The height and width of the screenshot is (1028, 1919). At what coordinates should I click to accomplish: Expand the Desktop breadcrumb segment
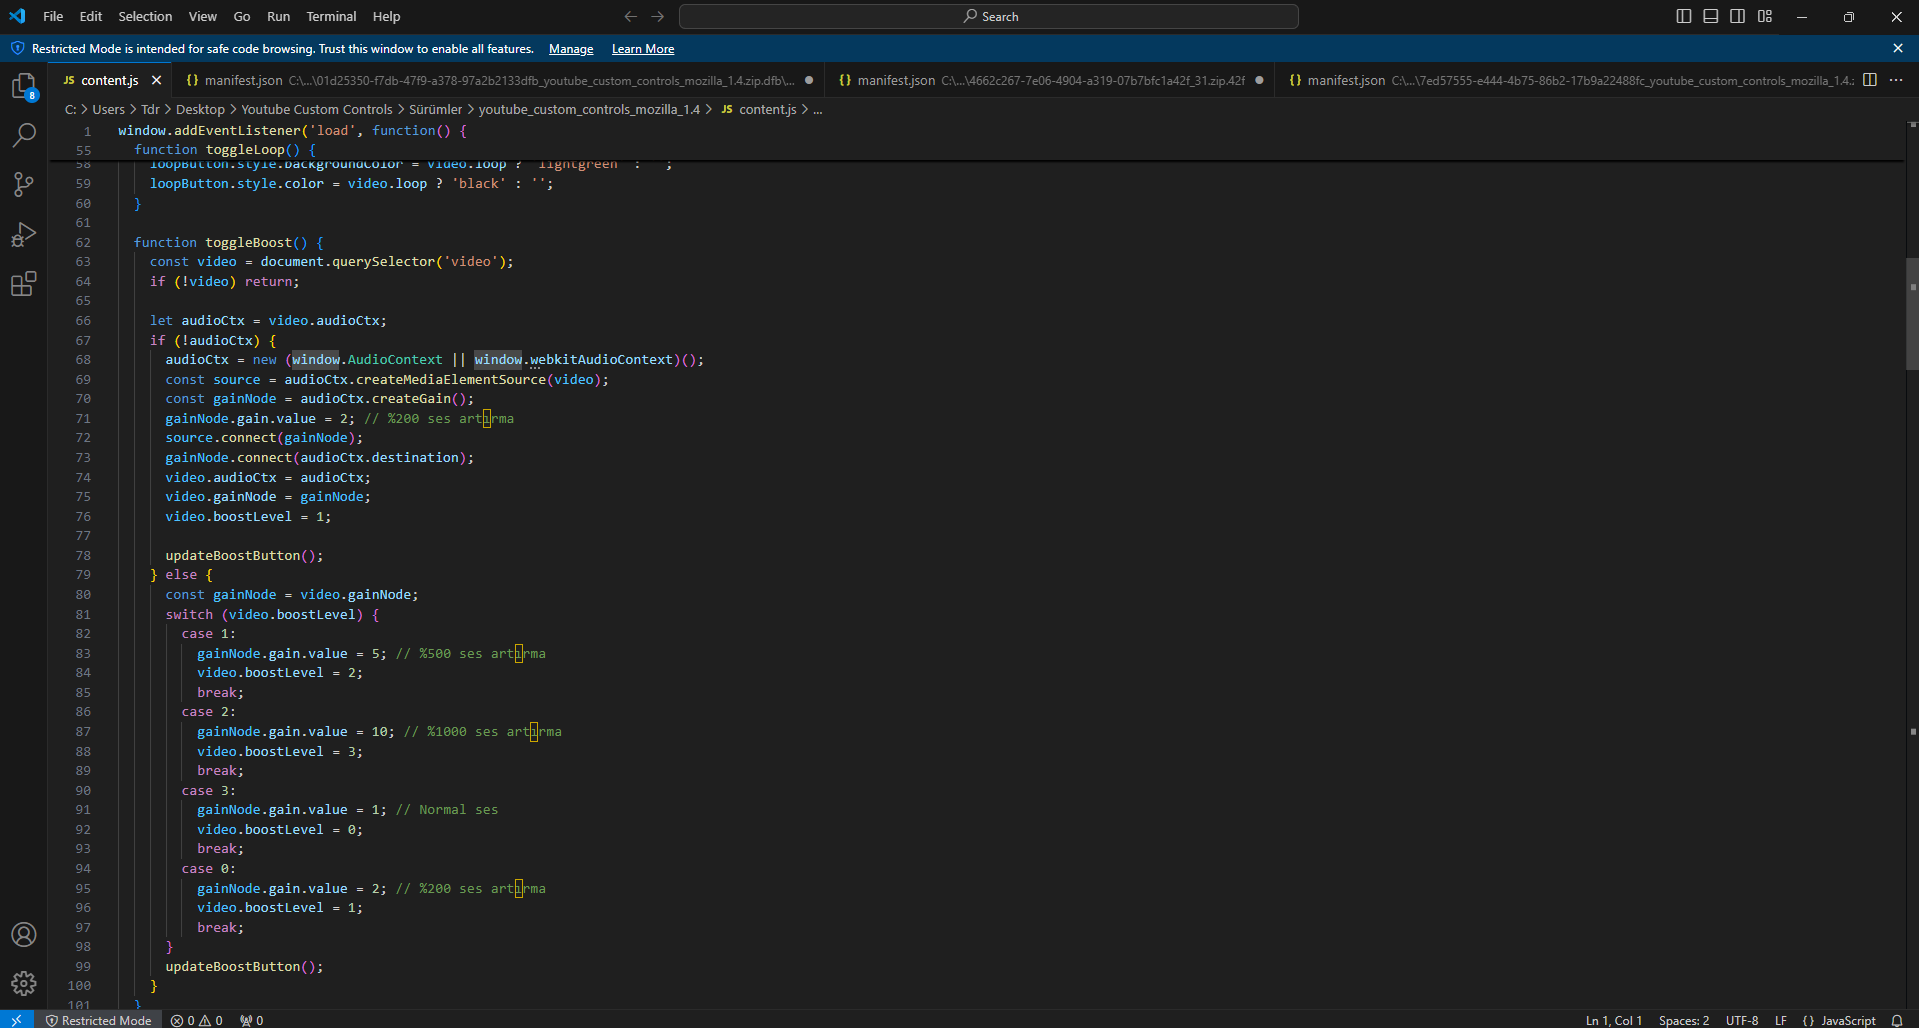[x=200, y=109]
